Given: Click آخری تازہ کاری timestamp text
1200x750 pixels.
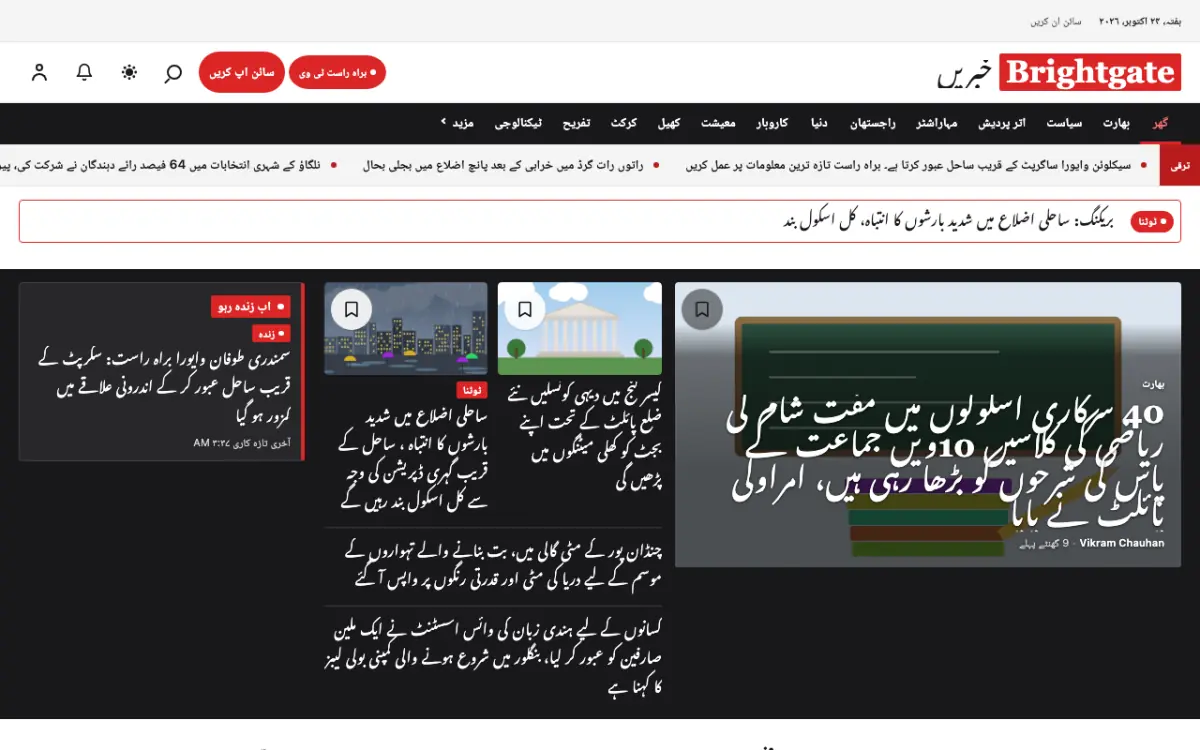Looking at the screenshot, I should (x=243, y=442).
